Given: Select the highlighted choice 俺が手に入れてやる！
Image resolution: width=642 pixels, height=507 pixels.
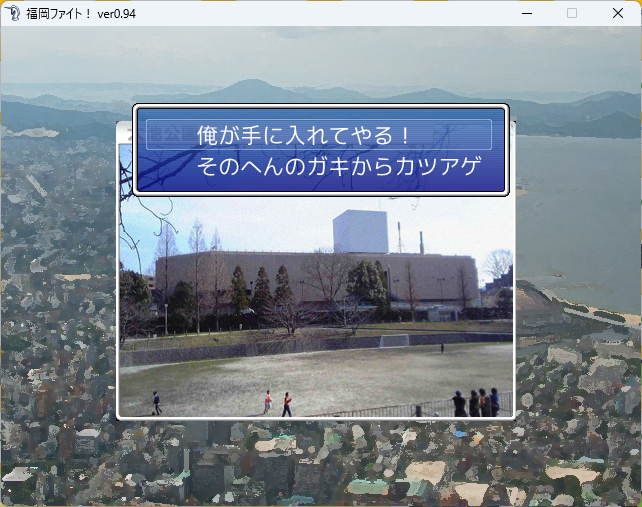Looking at the screenshot, I should click(319, 135).
